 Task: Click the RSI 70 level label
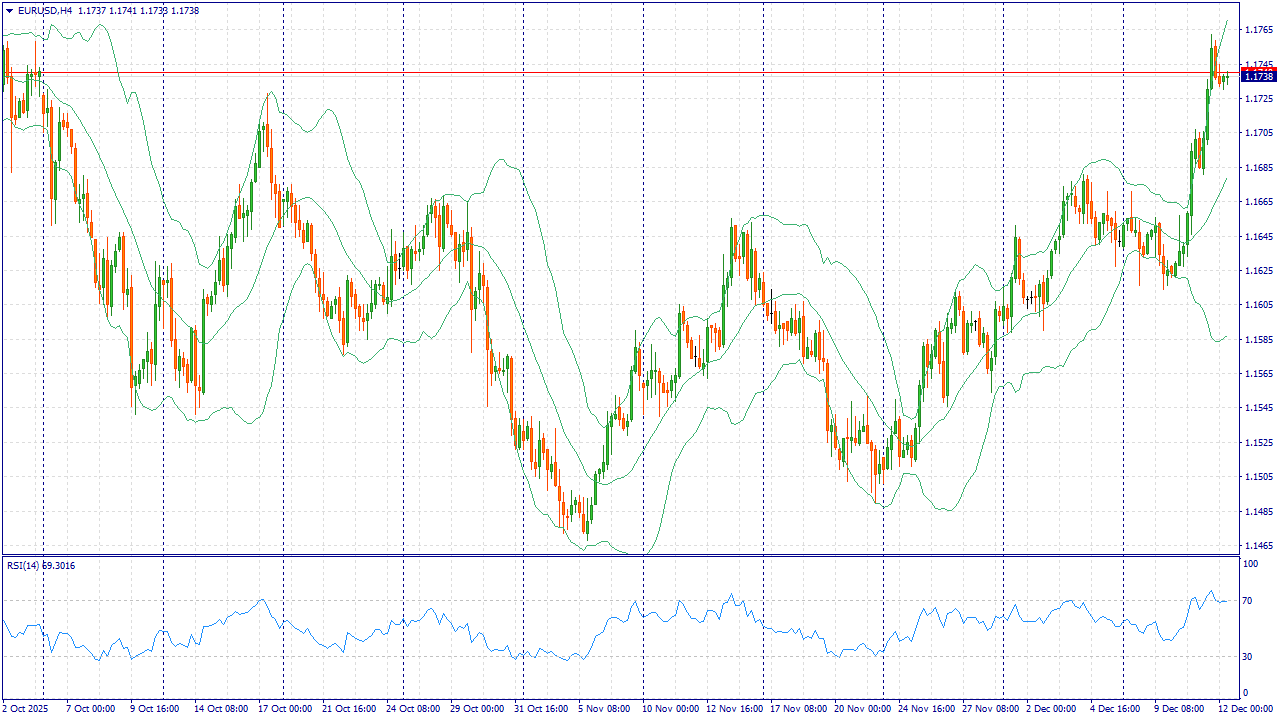click(x=1247, y=601)
